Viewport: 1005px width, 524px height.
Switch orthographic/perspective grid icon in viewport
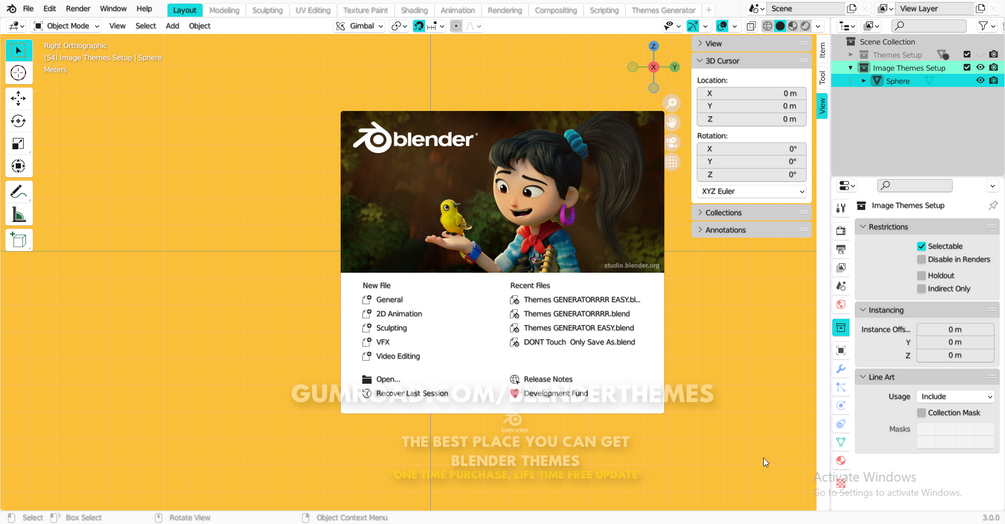(x=672, y=162)
